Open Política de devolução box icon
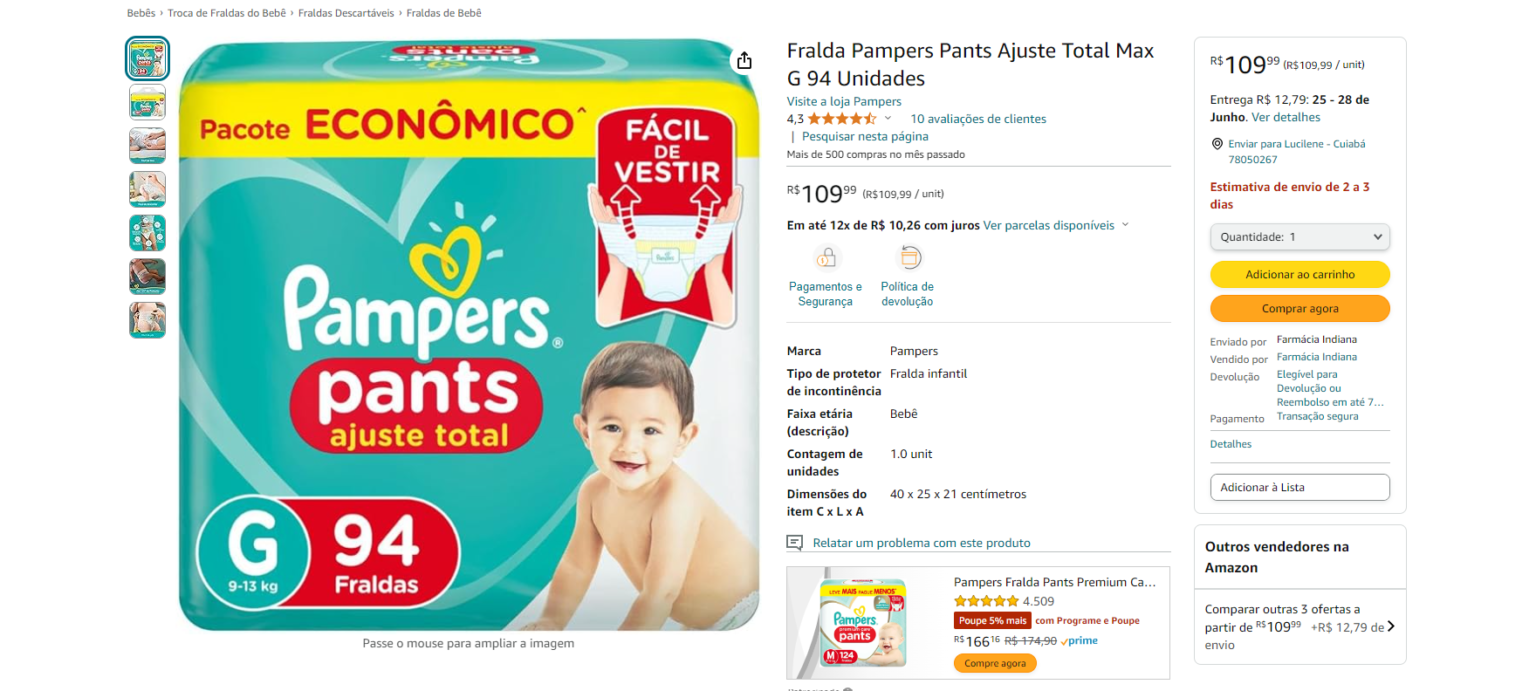Screen dimensions: 1536x691 pos(908,258)
